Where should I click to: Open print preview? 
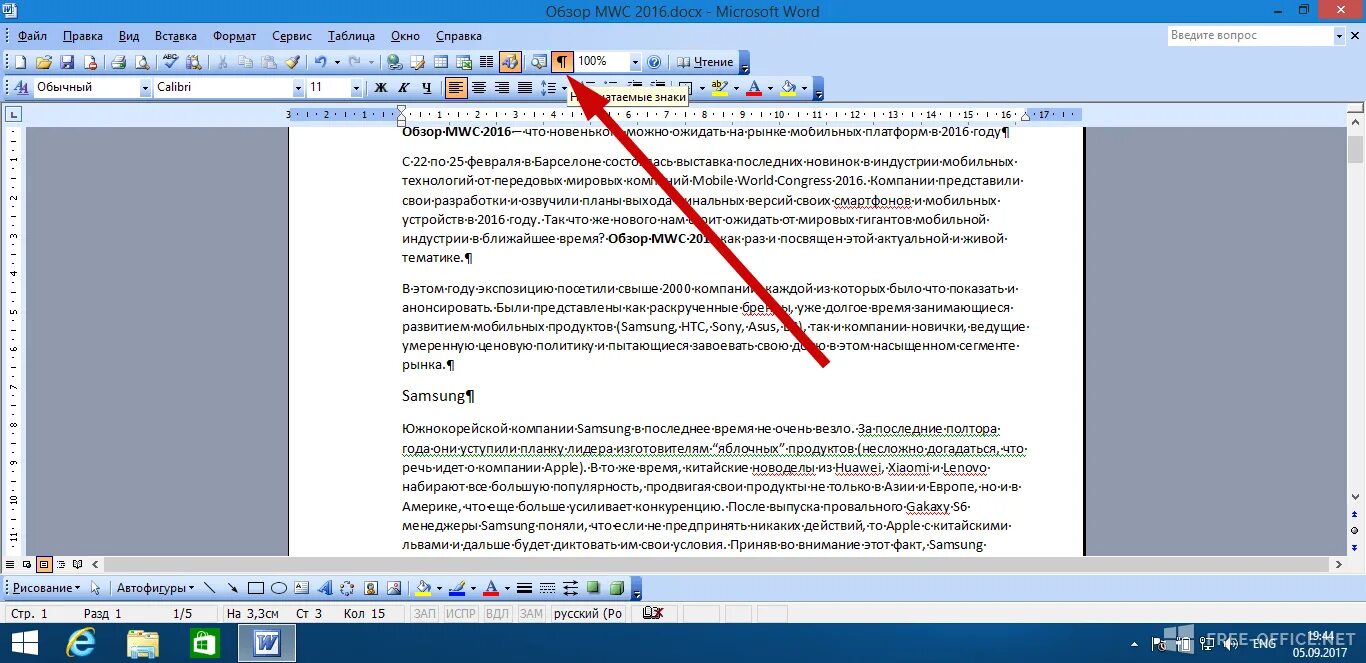tap(141, 62)
